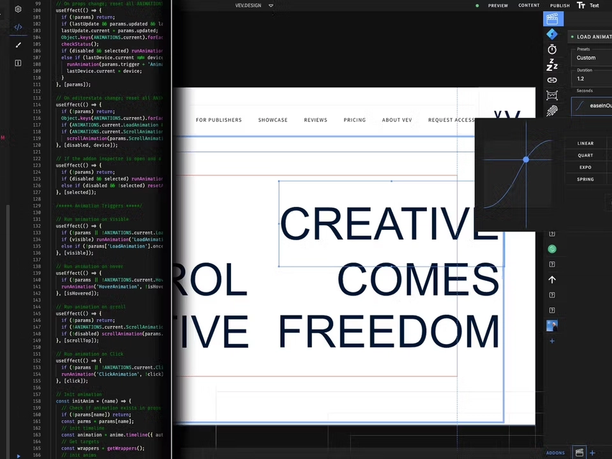Click code line 'const initAnim = (name) => {'
The width and height of the screenshot is (612, 459).
tap(94, 401)
